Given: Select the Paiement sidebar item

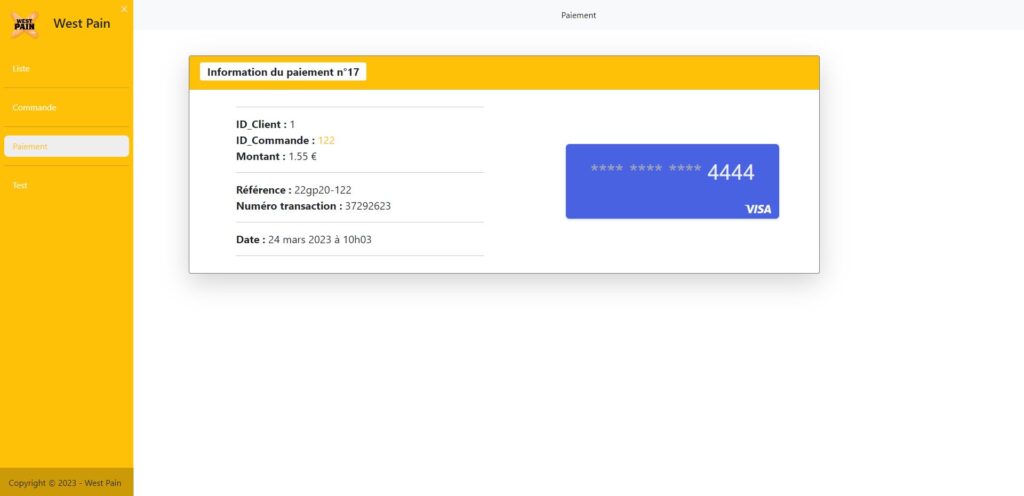Looking at the screenshot, I should (x=66, y=146).
